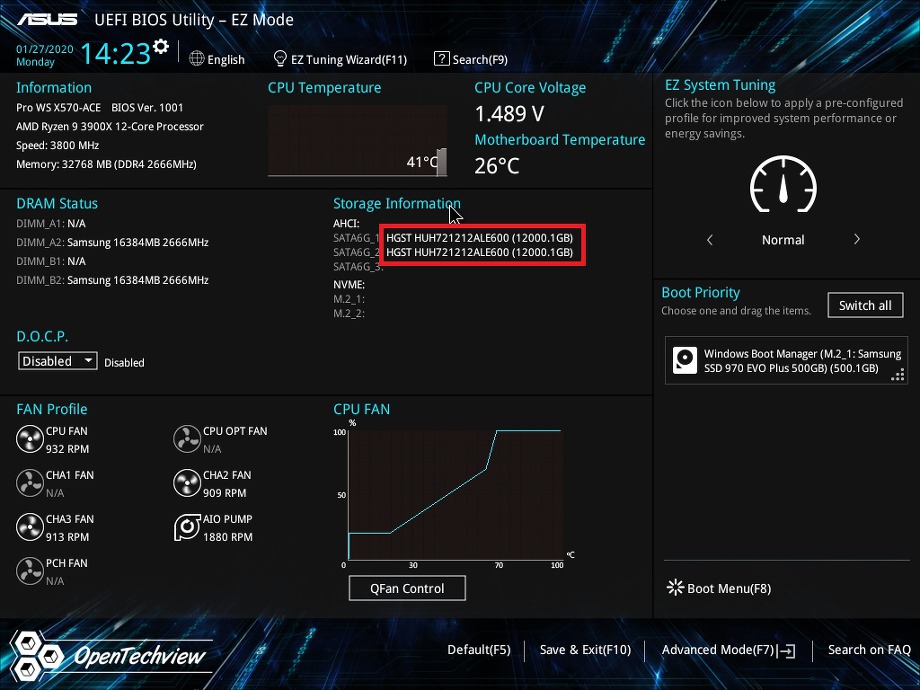Screen dimensions: 920x690
Task: Click the CPU OPT FAN icon
Action: 187,439
